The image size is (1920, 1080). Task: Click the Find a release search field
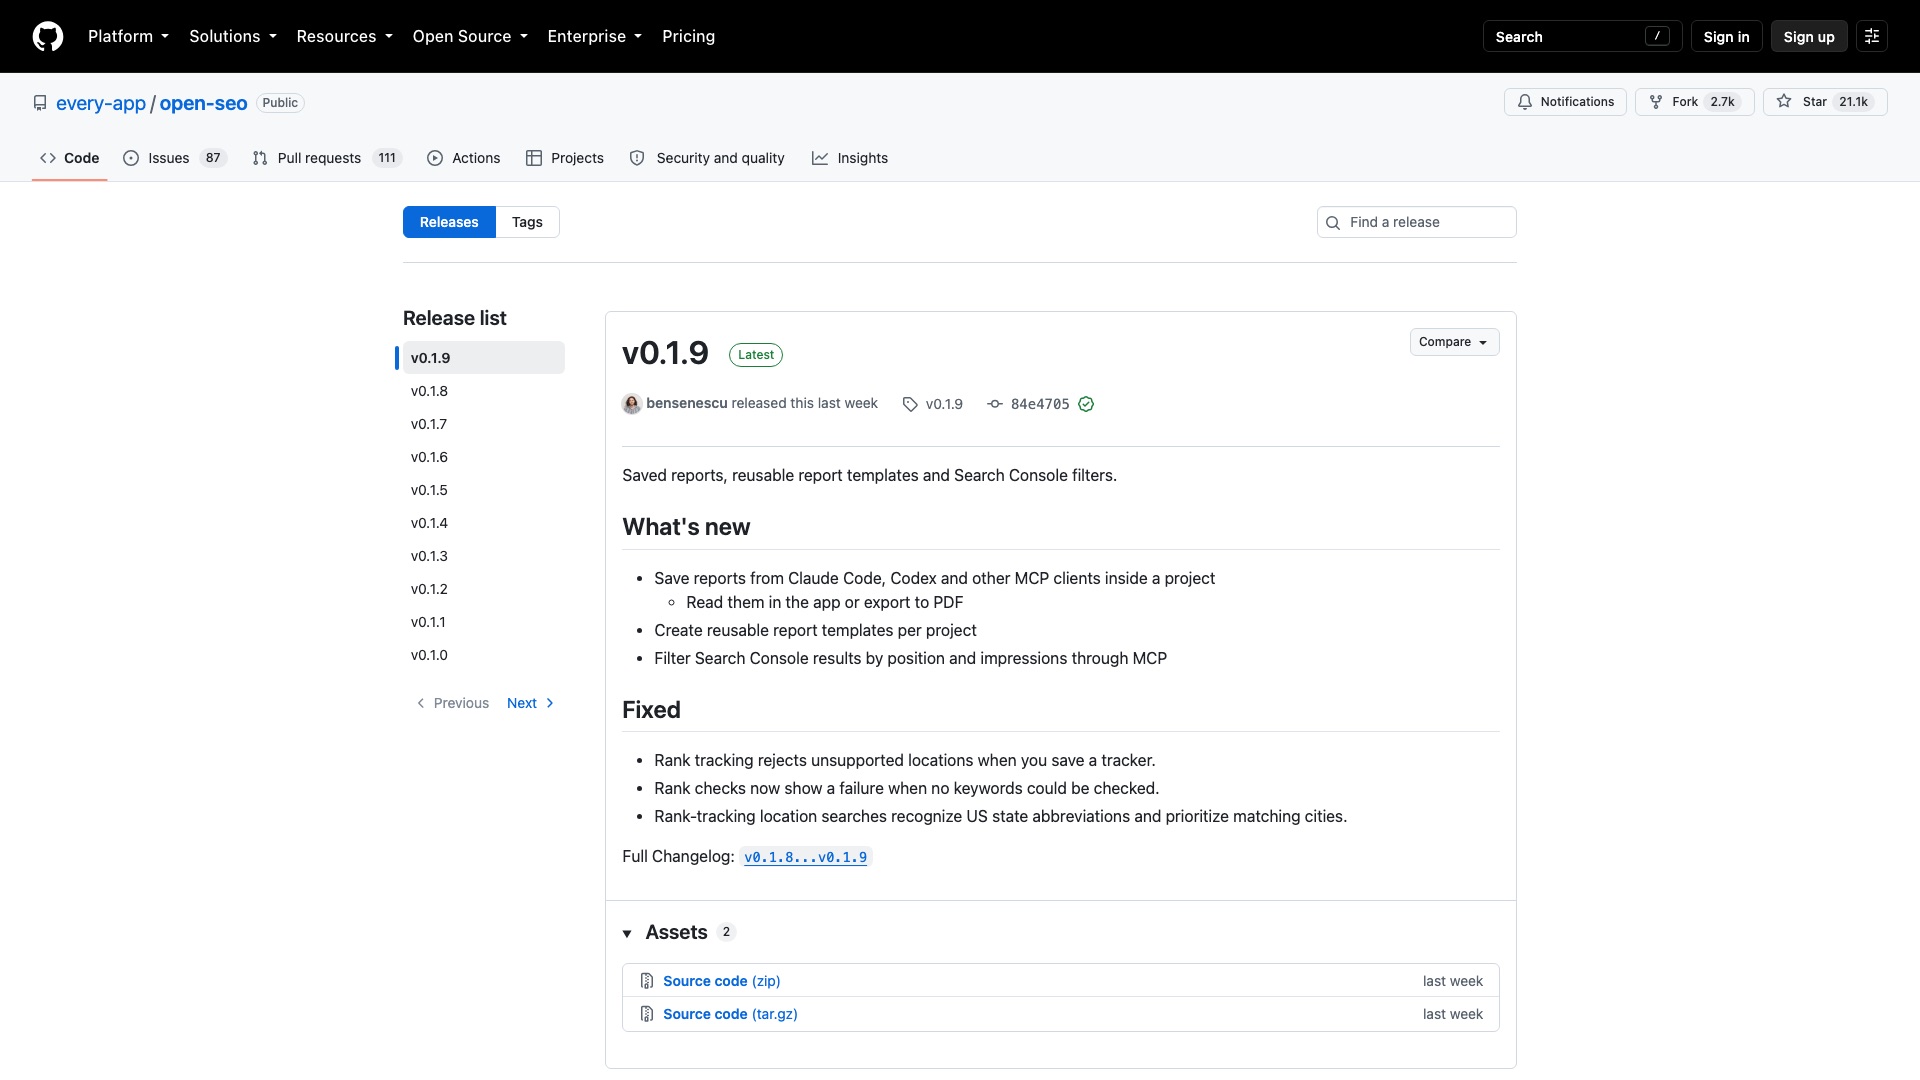[1416, 222]
